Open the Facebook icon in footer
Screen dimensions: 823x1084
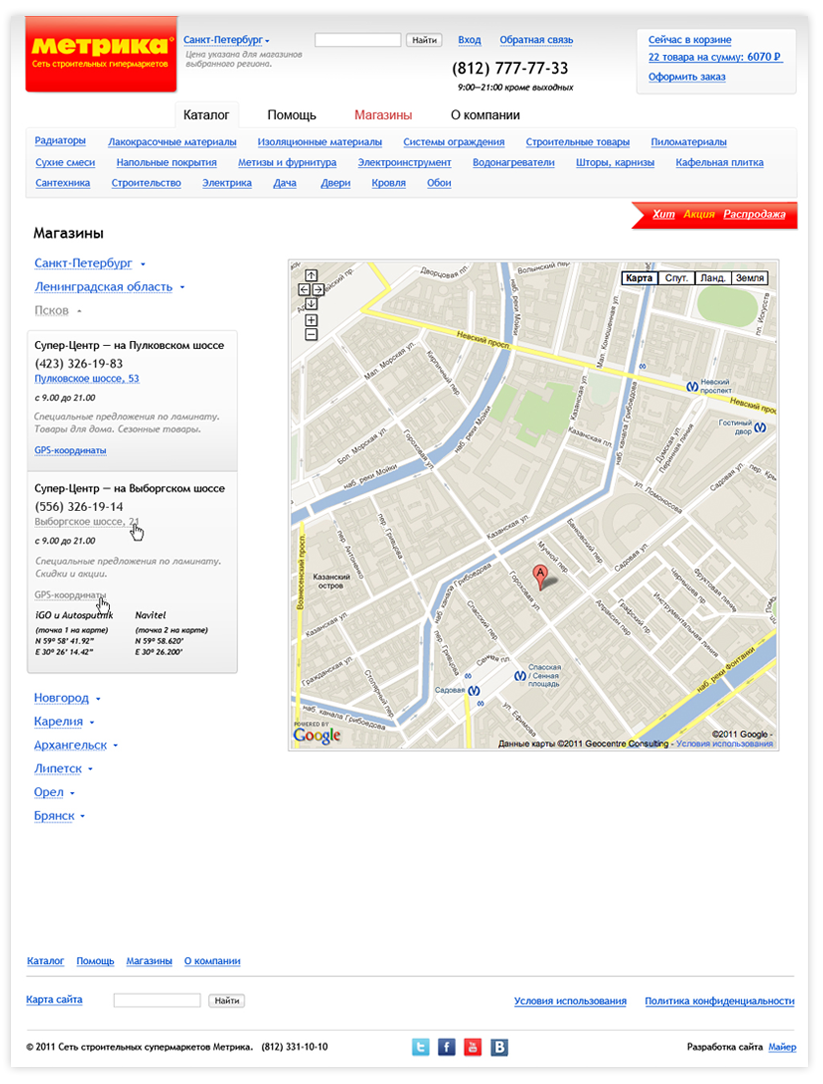pos(447,1047)
